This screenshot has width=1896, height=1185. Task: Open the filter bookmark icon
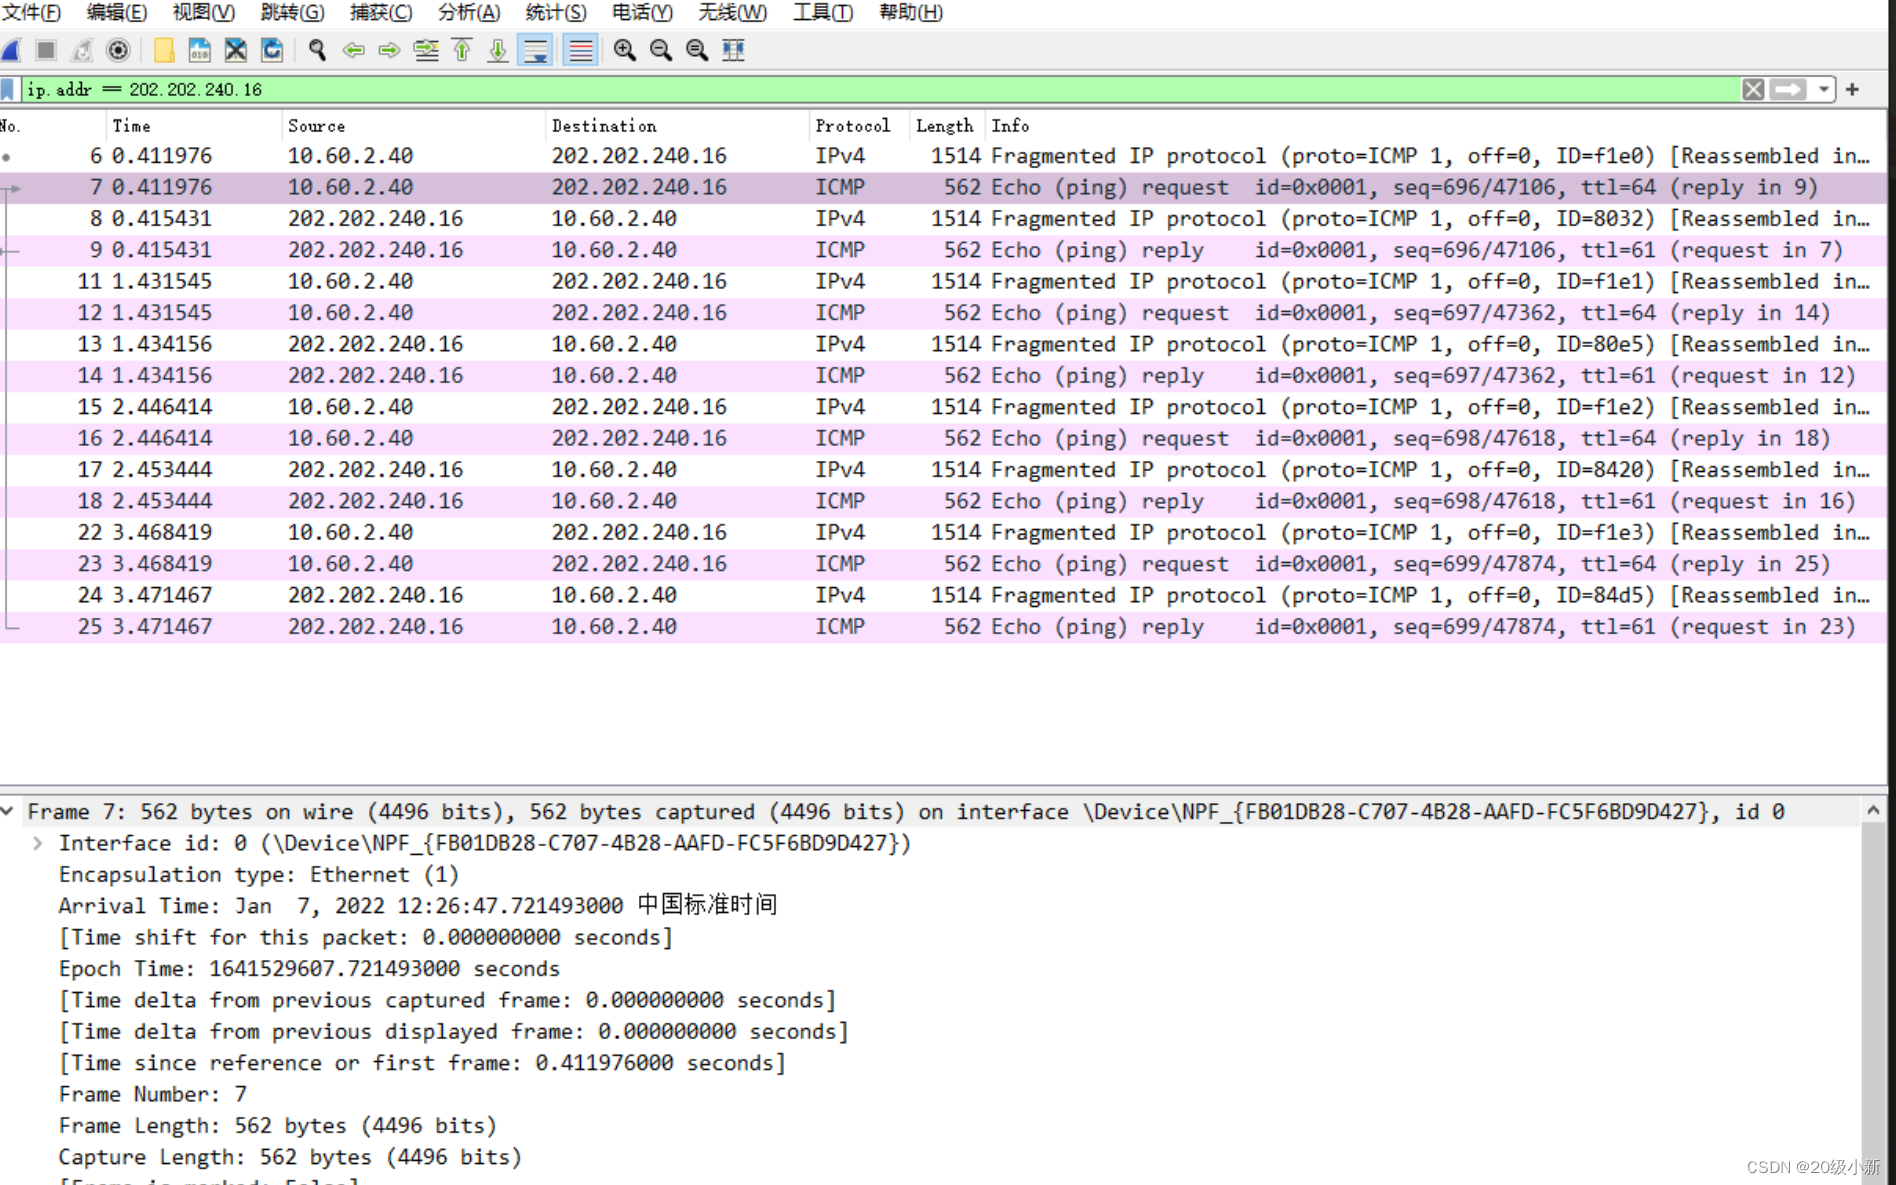8,89
